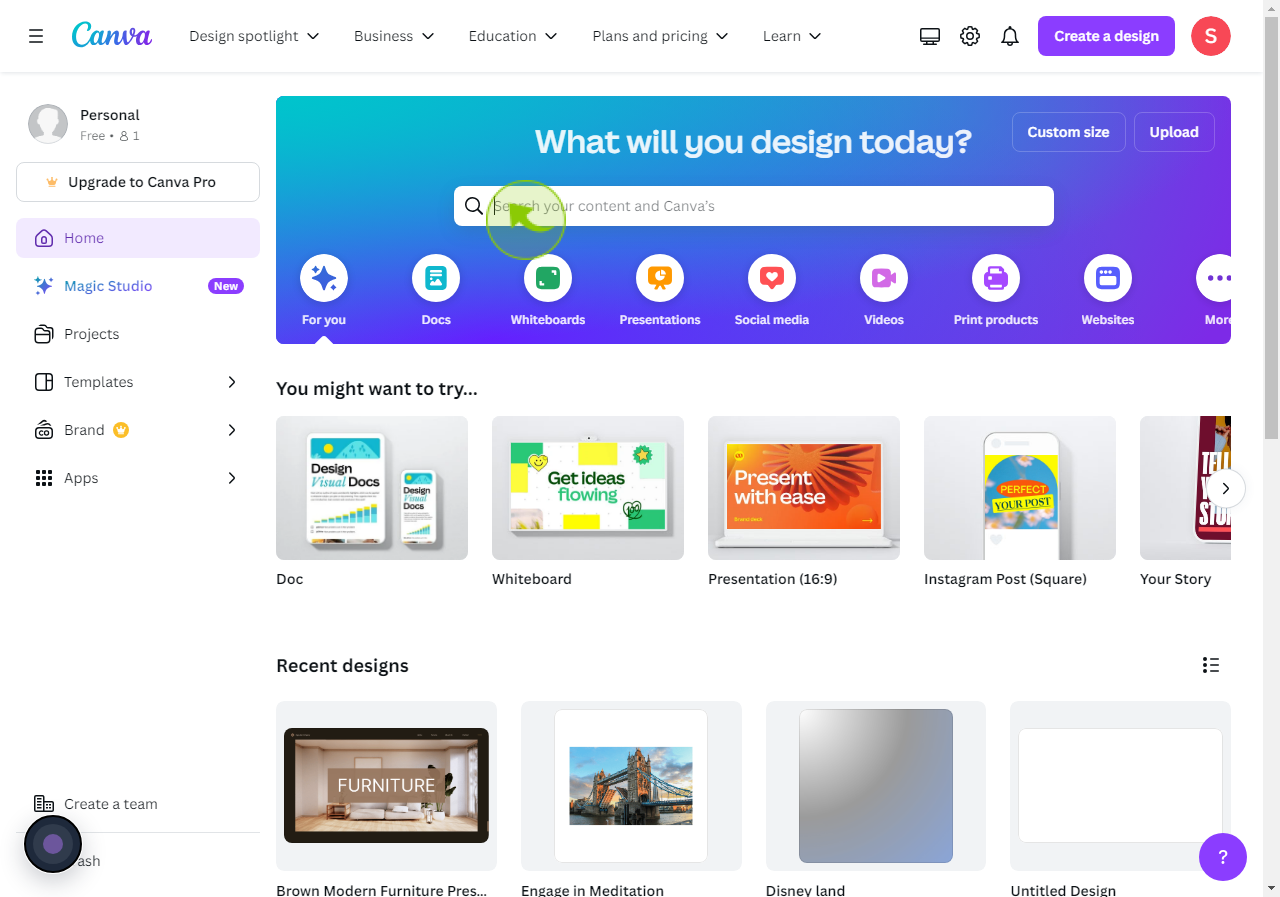Screen dimensions: 1280x897
Task: Expand the Business dropdown
Action: click(394, 36)
